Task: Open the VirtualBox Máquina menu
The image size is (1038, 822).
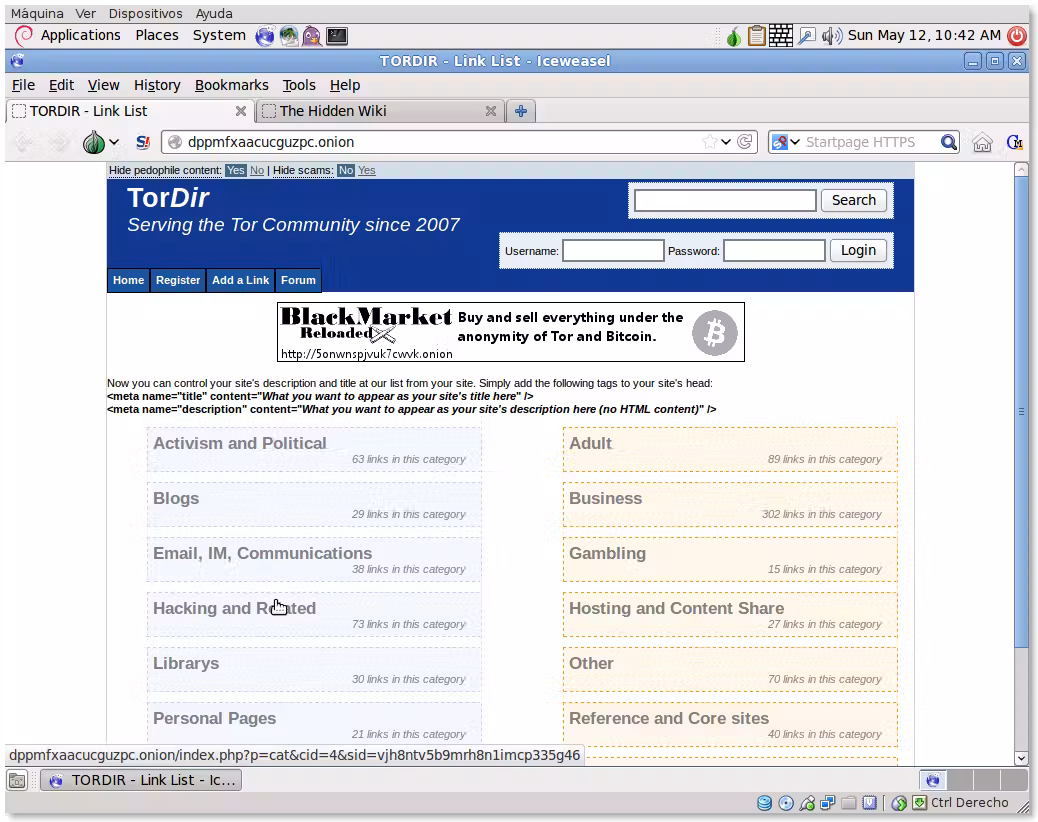Action: [37, 13]
